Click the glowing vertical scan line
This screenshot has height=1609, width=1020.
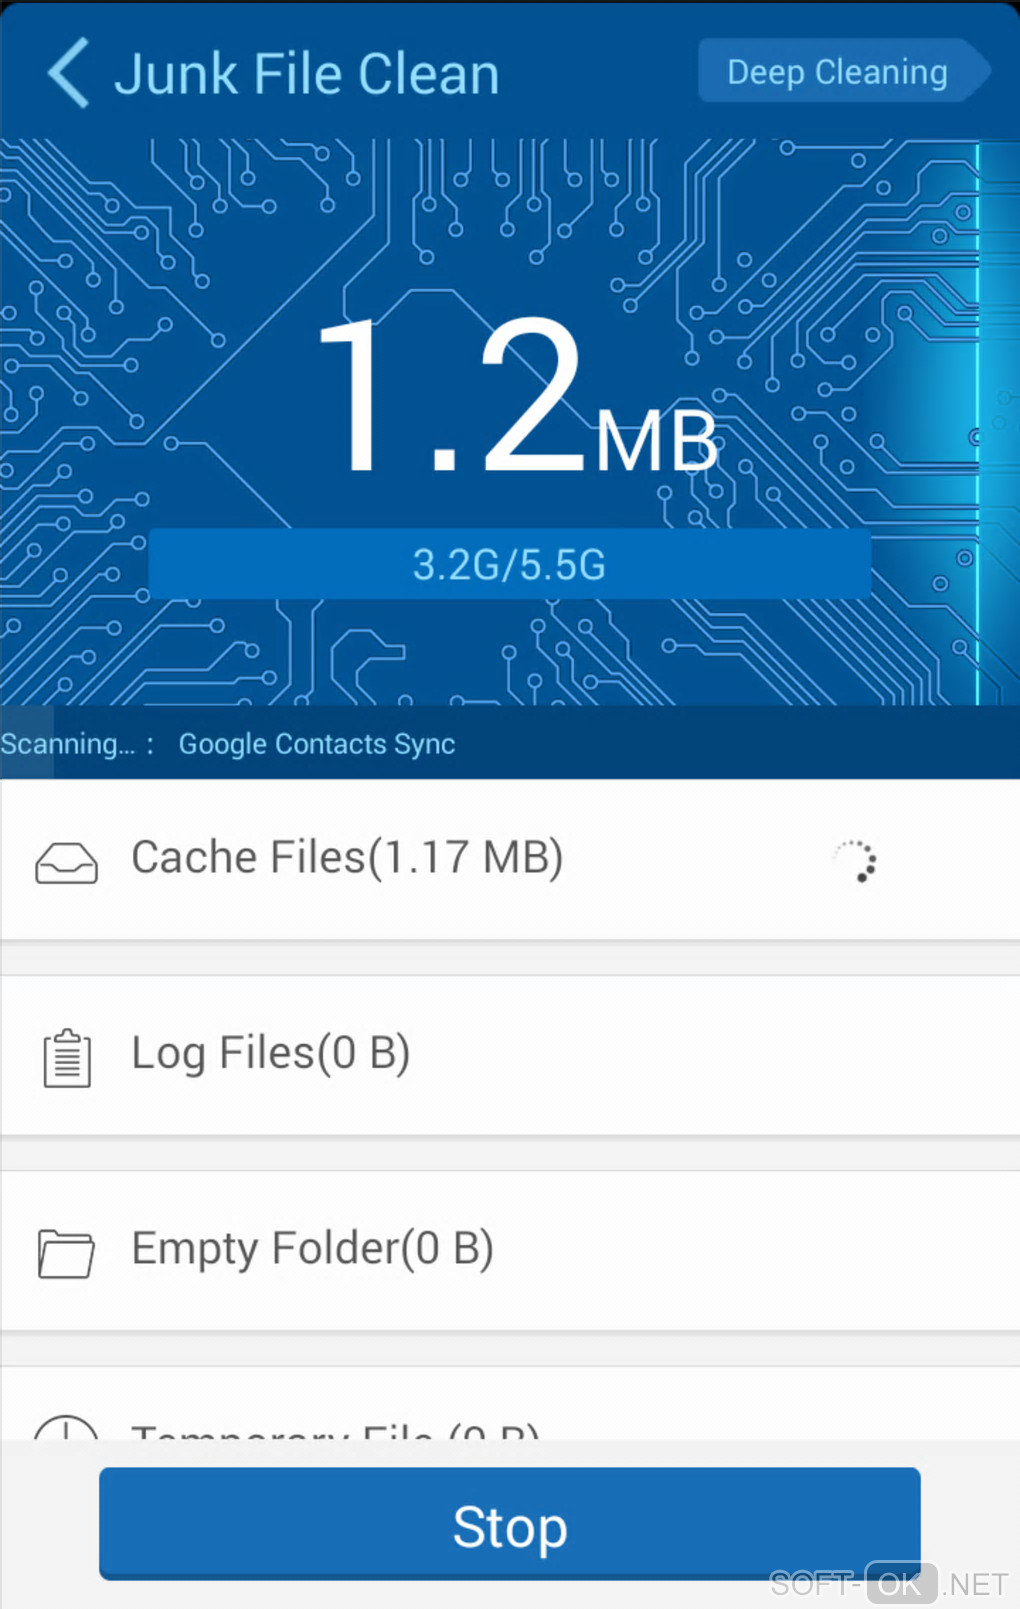[978, 420]
